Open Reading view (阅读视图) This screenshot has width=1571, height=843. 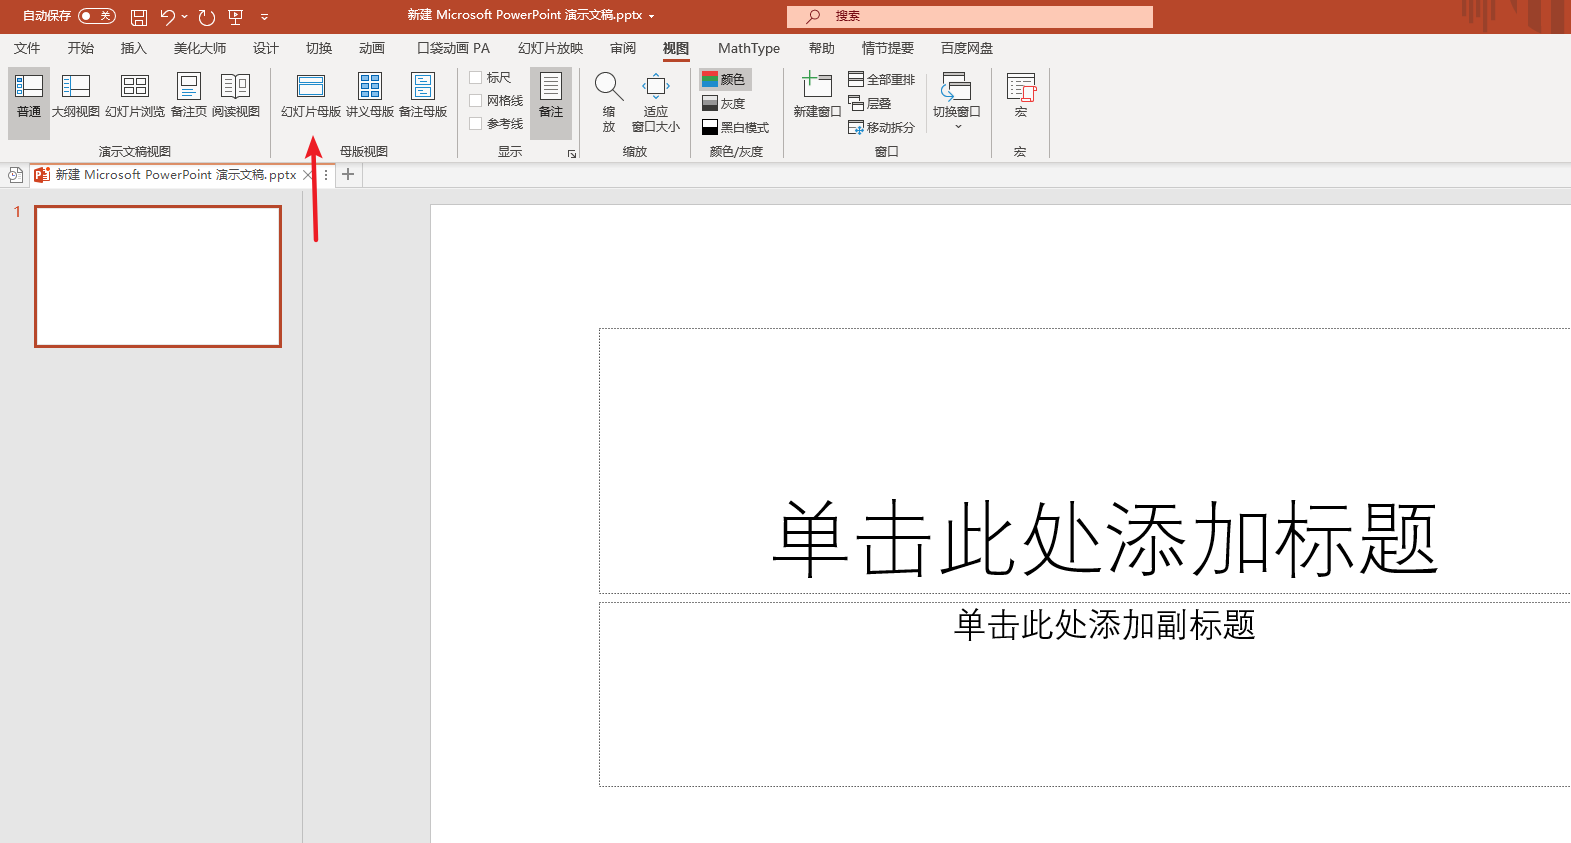(236, 97)
